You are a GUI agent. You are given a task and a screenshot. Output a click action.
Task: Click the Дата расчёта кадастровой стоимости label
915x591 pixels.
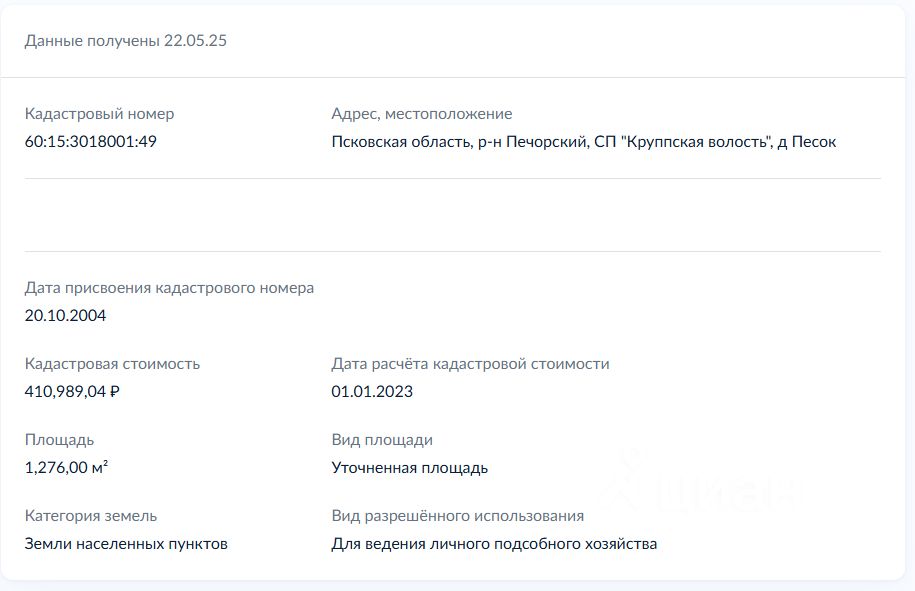coord(470,363)
